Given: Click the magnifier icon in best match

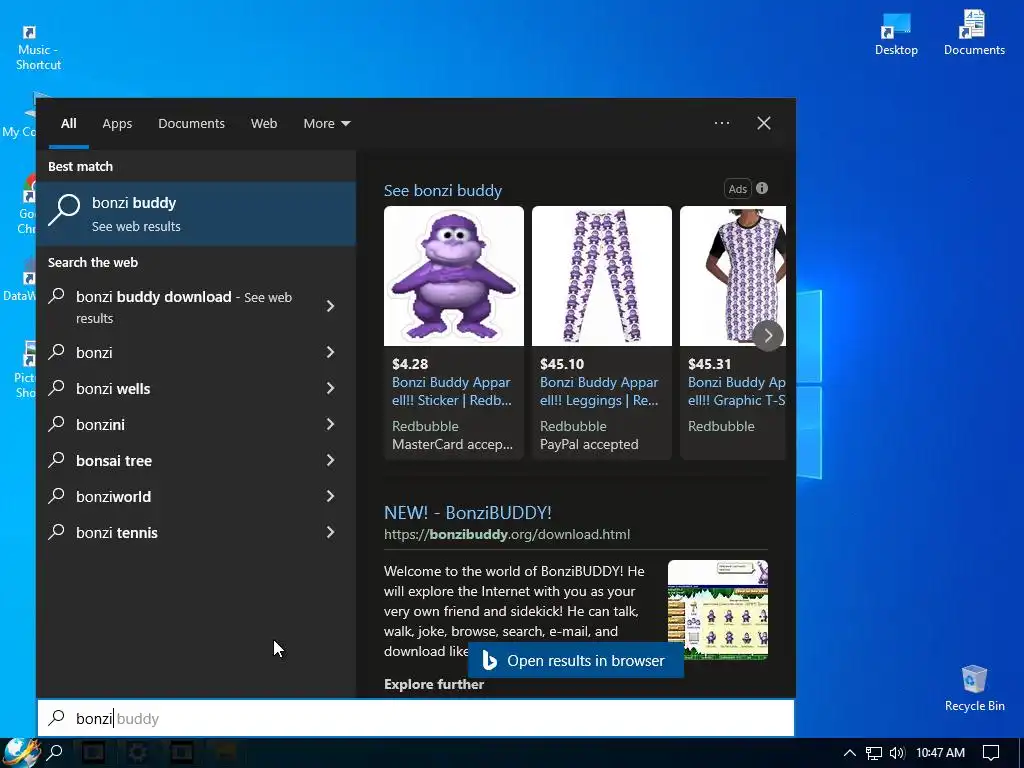Looking at the screenshot, I should [64, 210].
